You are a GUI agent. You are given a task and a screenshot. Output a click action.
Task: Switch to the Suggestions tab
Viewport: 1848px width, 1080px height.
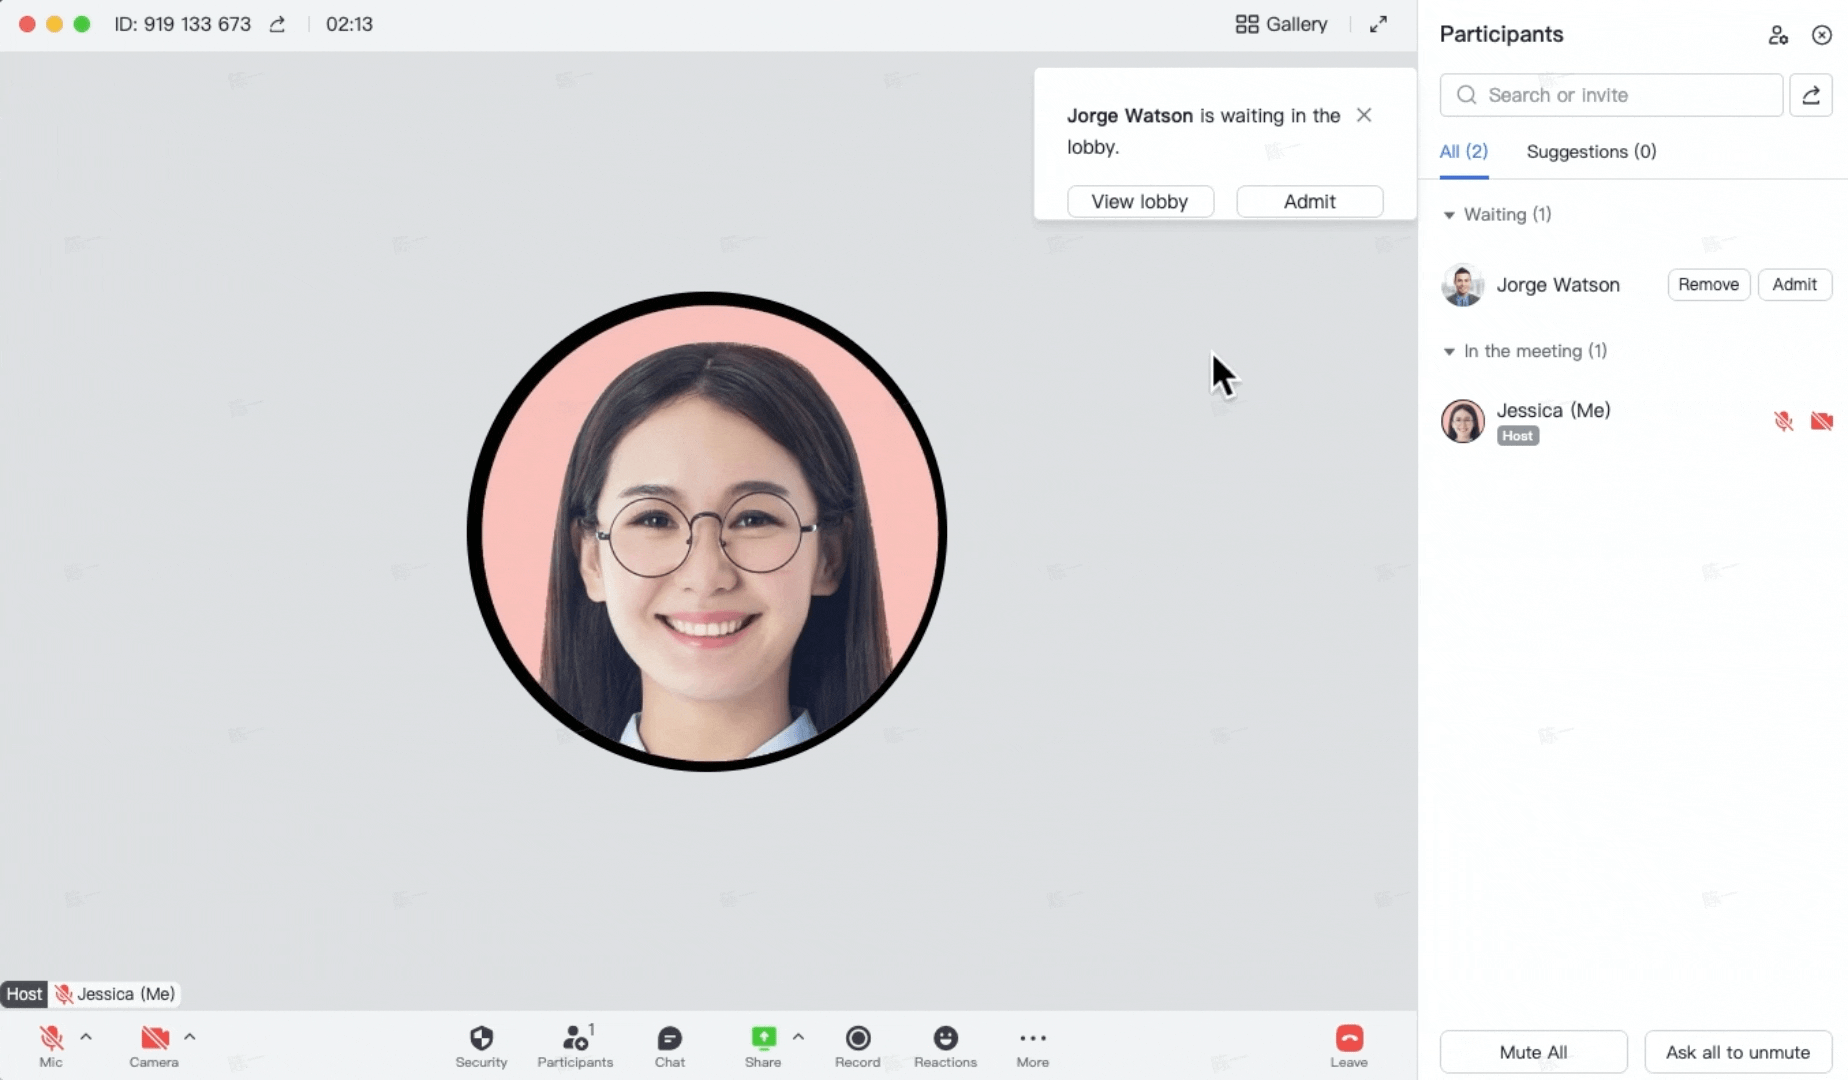click(1590, 152)
